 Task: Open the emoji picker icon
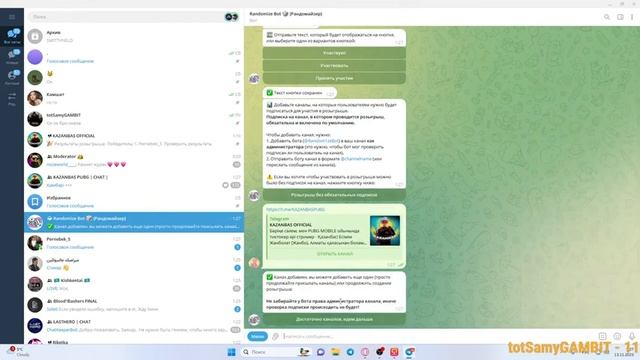click(617, 336)
